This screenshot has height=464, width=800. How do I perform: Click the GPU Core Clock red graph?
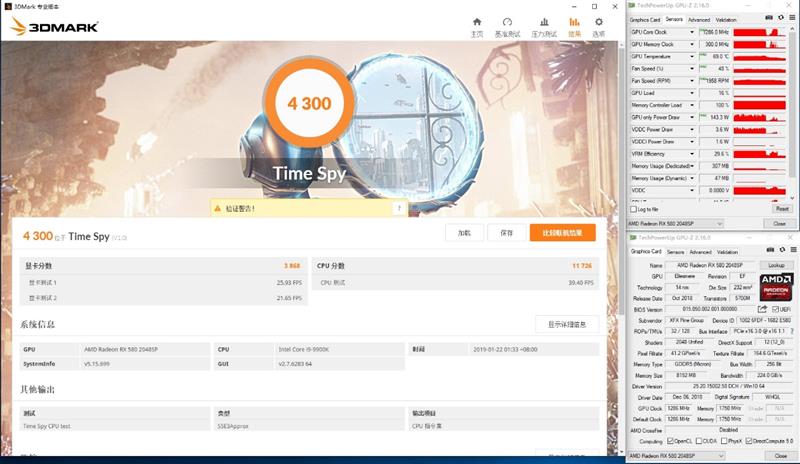[759, 32]
